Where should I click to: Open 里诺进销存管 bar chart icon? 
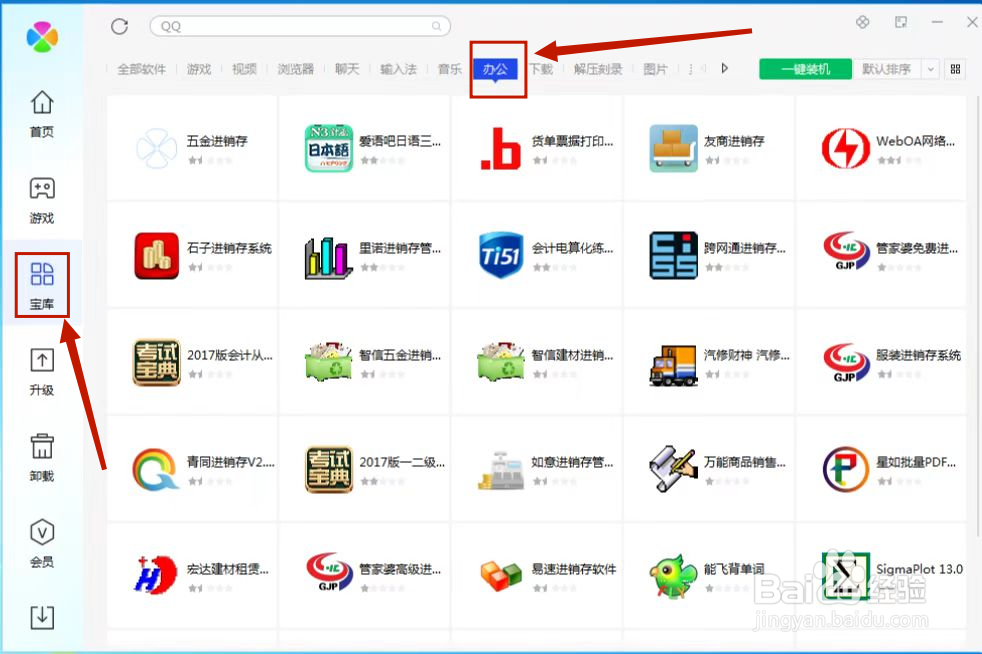click(x=329, y=257)
